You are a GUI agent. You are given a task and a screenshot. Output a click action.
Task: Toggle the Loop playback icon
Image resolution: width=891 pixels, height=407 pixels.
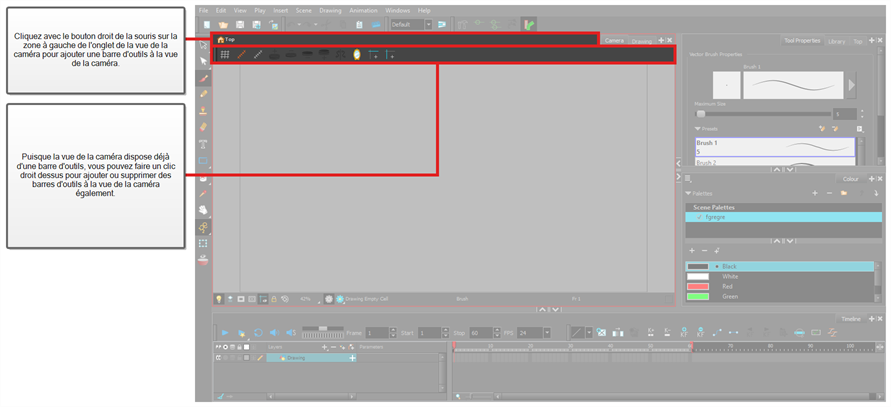(x=258, y=333)
